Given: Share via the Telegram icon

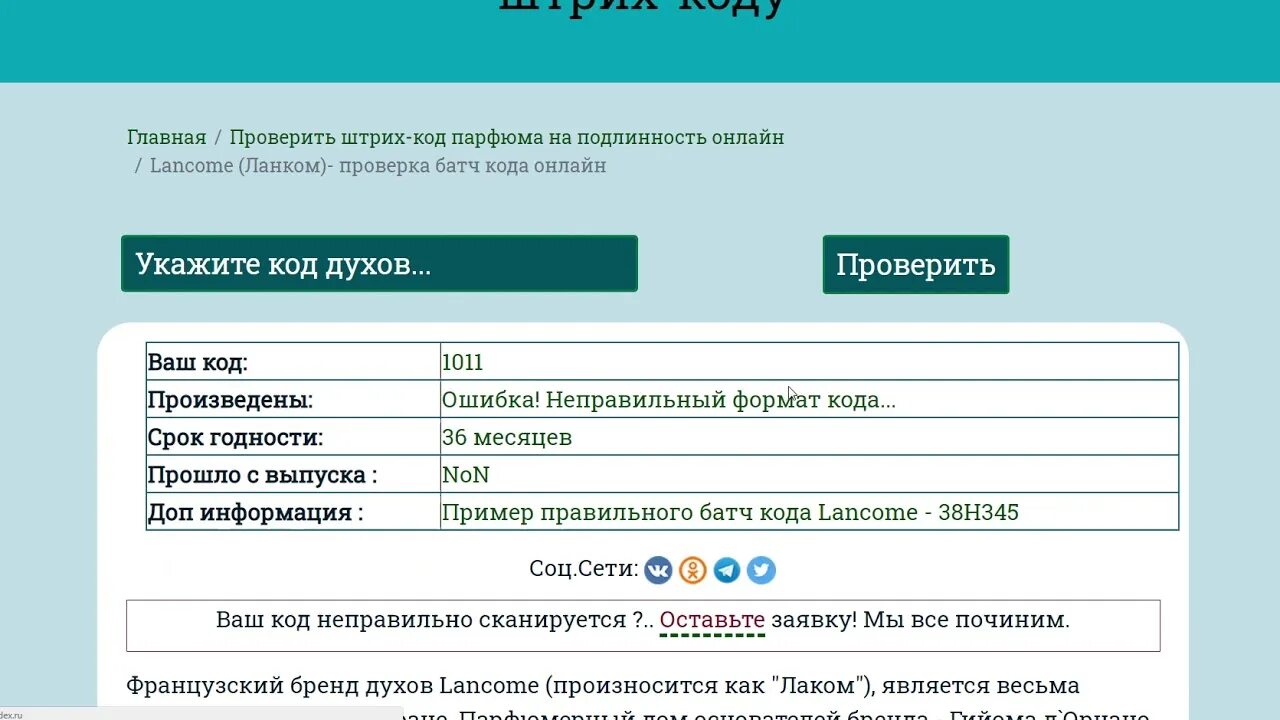Looking at the screenshot, I should [x=727, y=570].
